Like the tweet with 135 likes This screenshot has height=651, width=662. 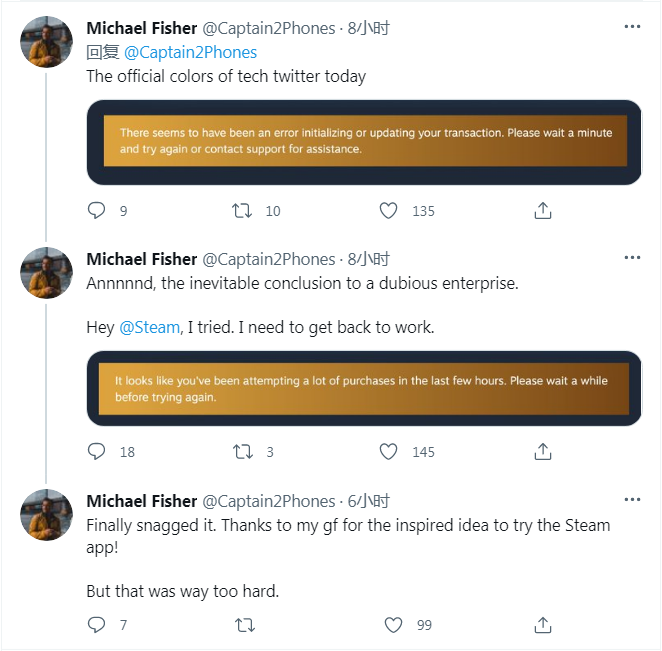point(389,211)
